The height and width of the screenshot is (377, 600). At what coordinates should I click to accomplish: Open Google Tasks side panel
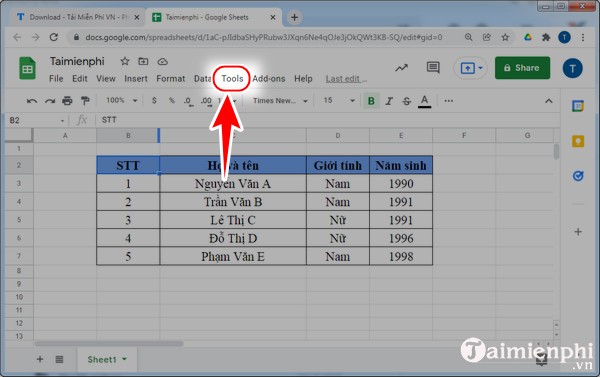578,176
